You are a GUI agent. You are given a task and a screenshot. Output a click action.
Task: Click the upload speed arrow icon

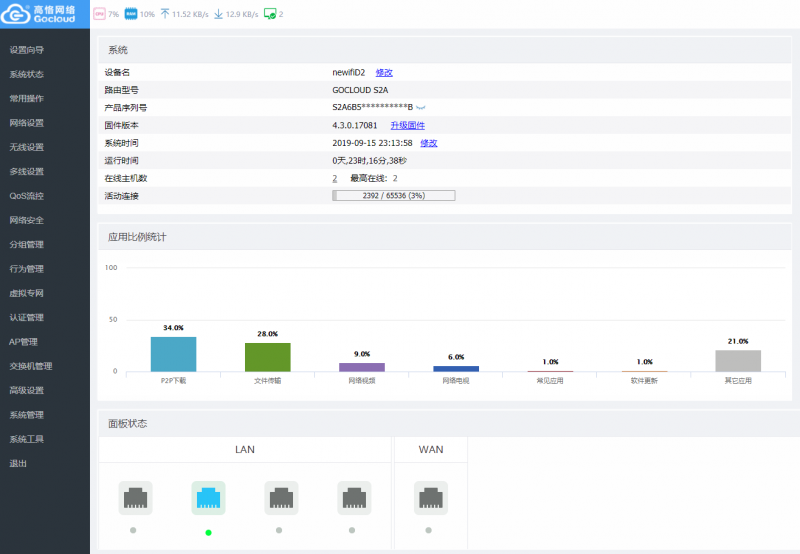164,14
